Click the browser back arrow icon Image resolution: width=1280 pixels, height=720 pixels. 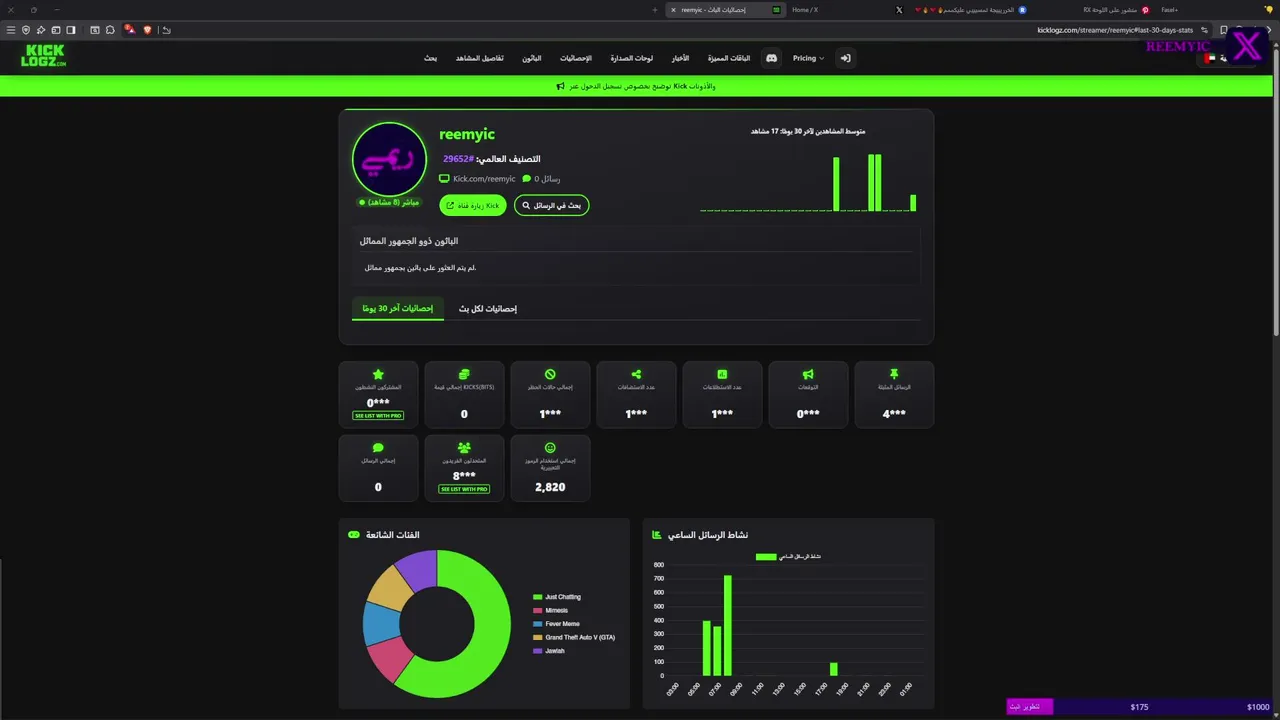point(166,30)
